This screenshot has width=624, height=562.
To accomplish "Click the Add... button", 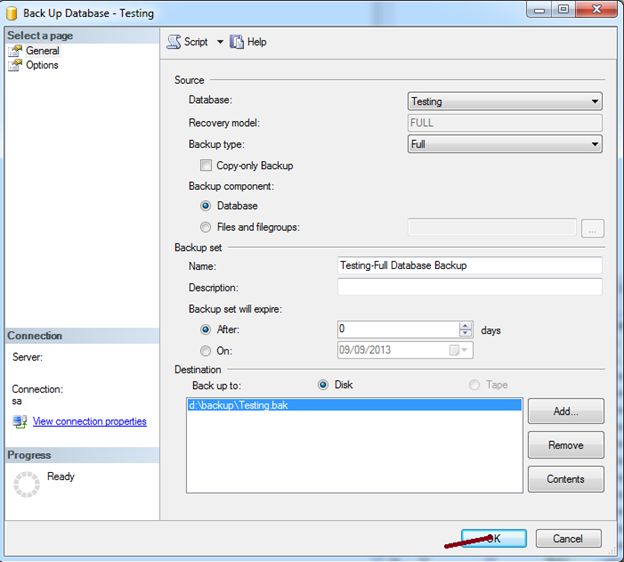I will coord(566,411).
